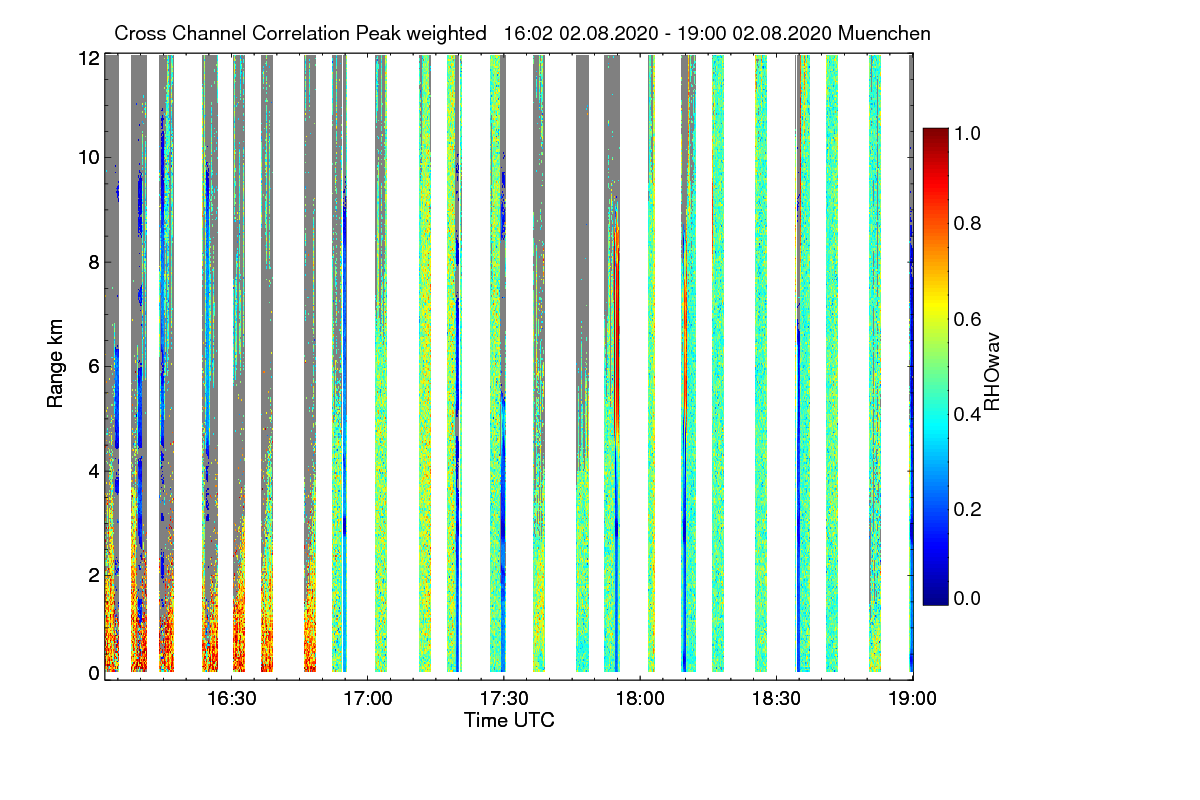The width and height of the screenshot is (1200, 800).
Task: Click the 2 km range tick label
Action: pyautogui.click(x=93, y=575)
